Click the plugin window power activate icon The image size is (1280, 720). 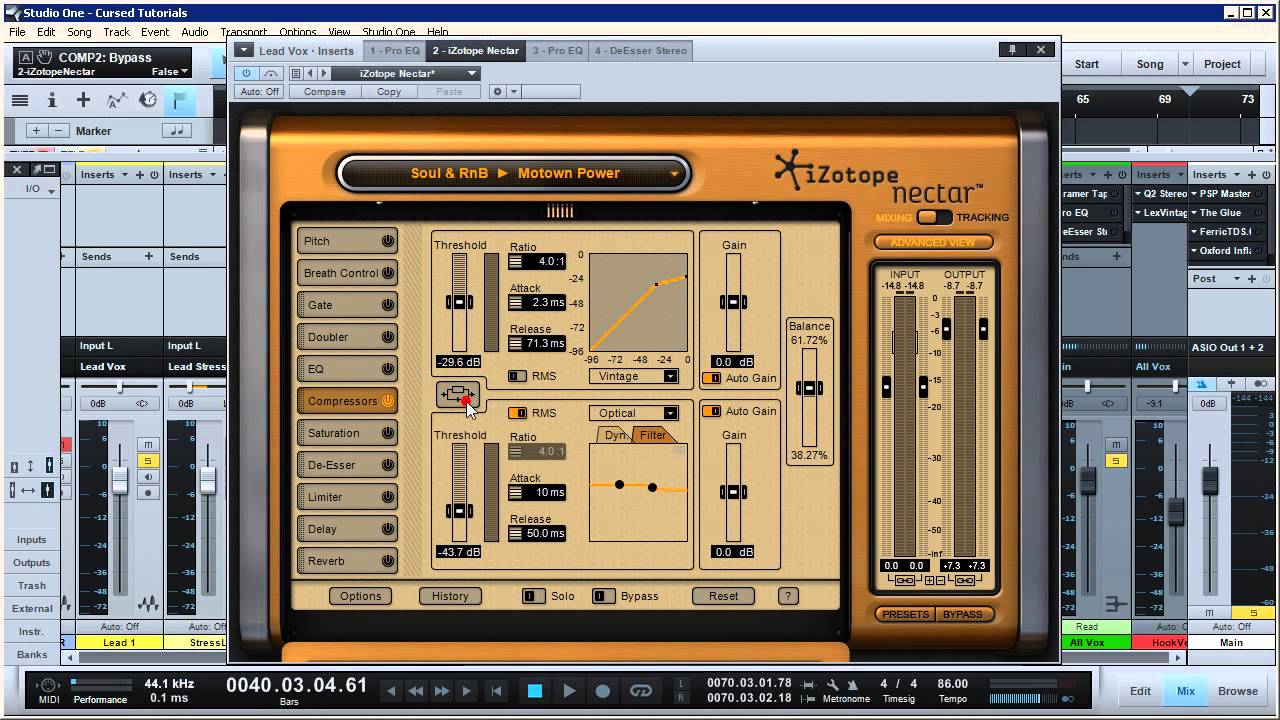[x=248, y=73]
